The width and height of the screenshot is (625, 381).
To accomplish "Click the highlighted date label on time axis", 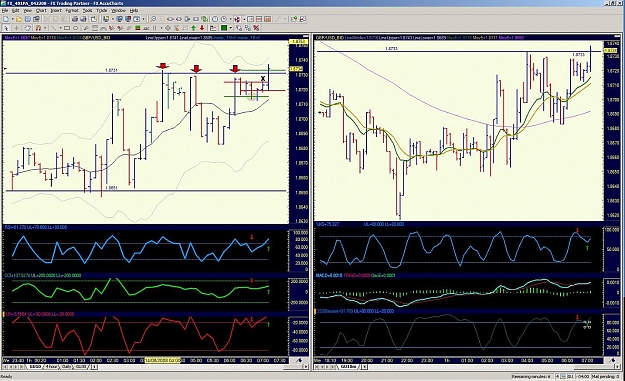I will [162, 360].
